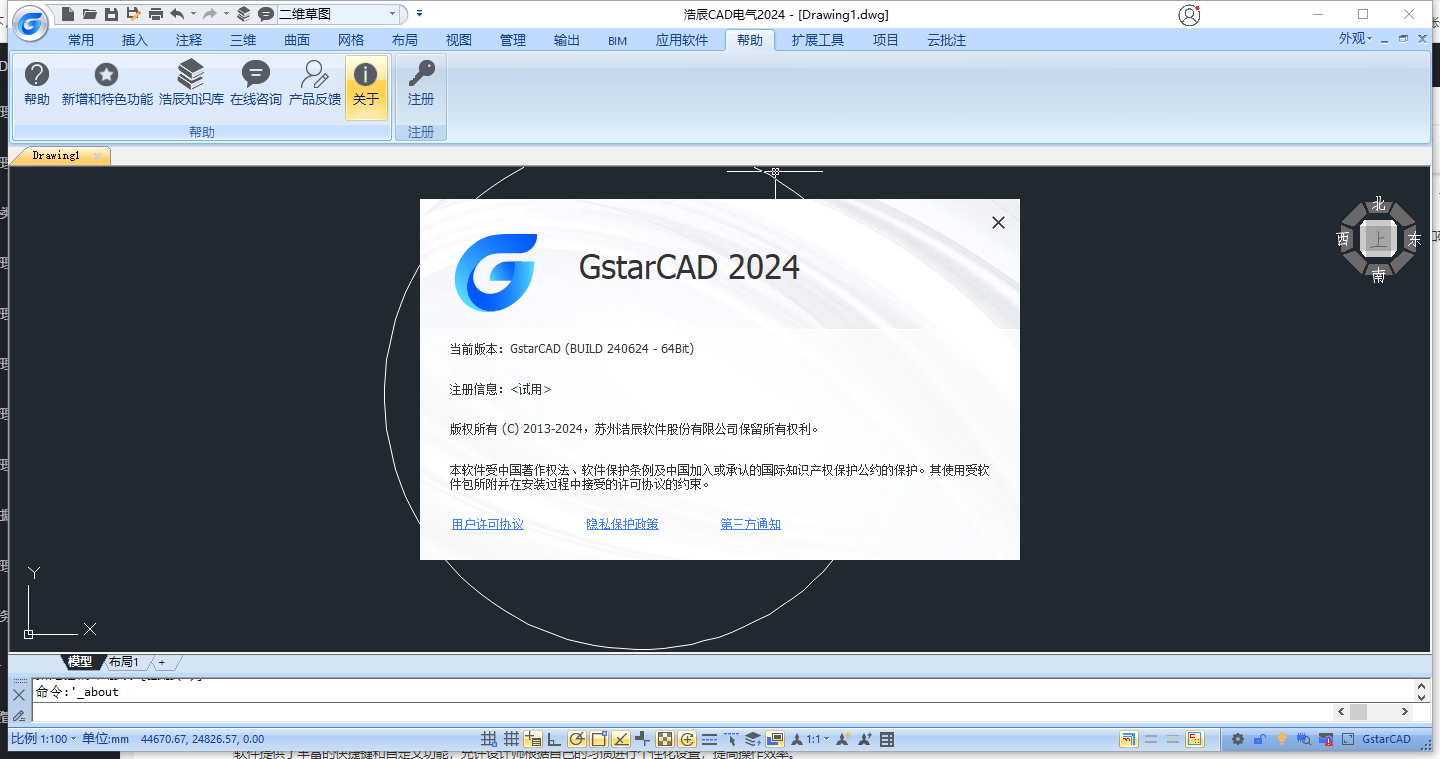
Task: Click the Save As icon with pencil
Action: (x=133, y=14)
